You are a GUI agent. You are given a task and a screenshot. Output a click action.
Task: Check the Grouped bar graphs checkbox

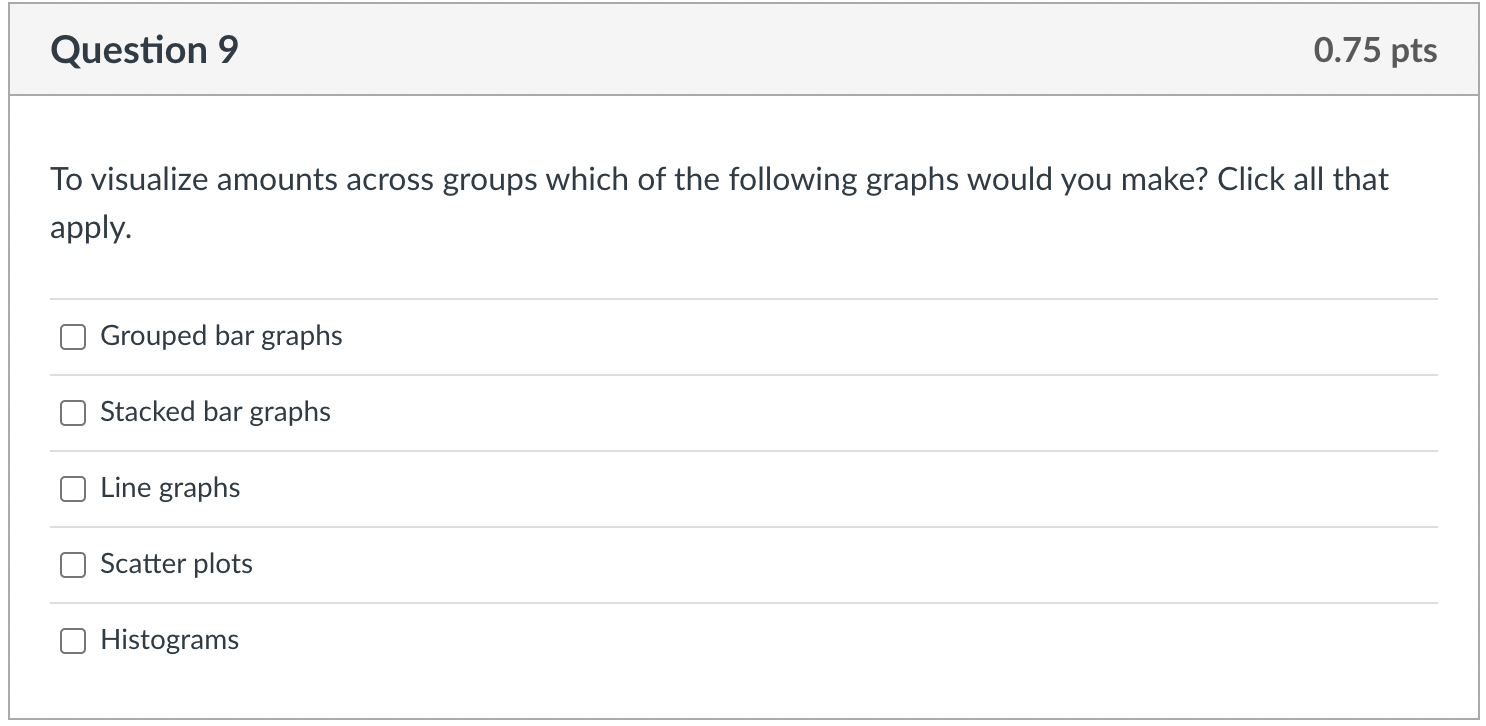click(x=72, y=337)
